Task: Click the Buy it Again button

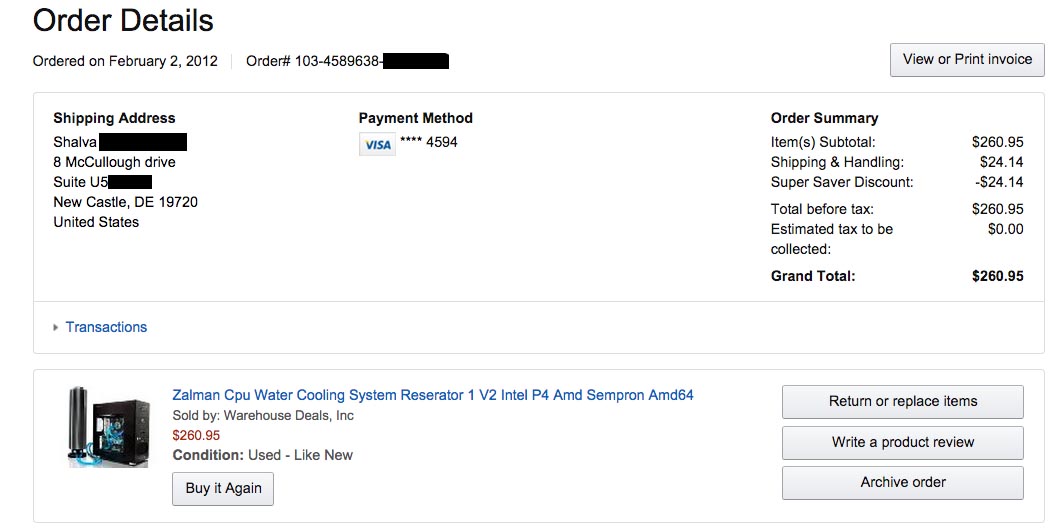Action: pyautogui.click(x=223, y=489)
